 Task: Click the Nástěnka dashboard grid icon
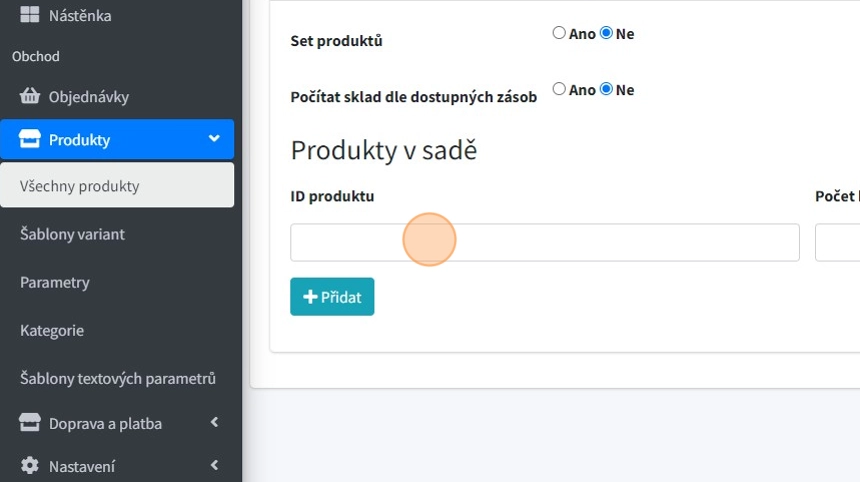[29, 16]
